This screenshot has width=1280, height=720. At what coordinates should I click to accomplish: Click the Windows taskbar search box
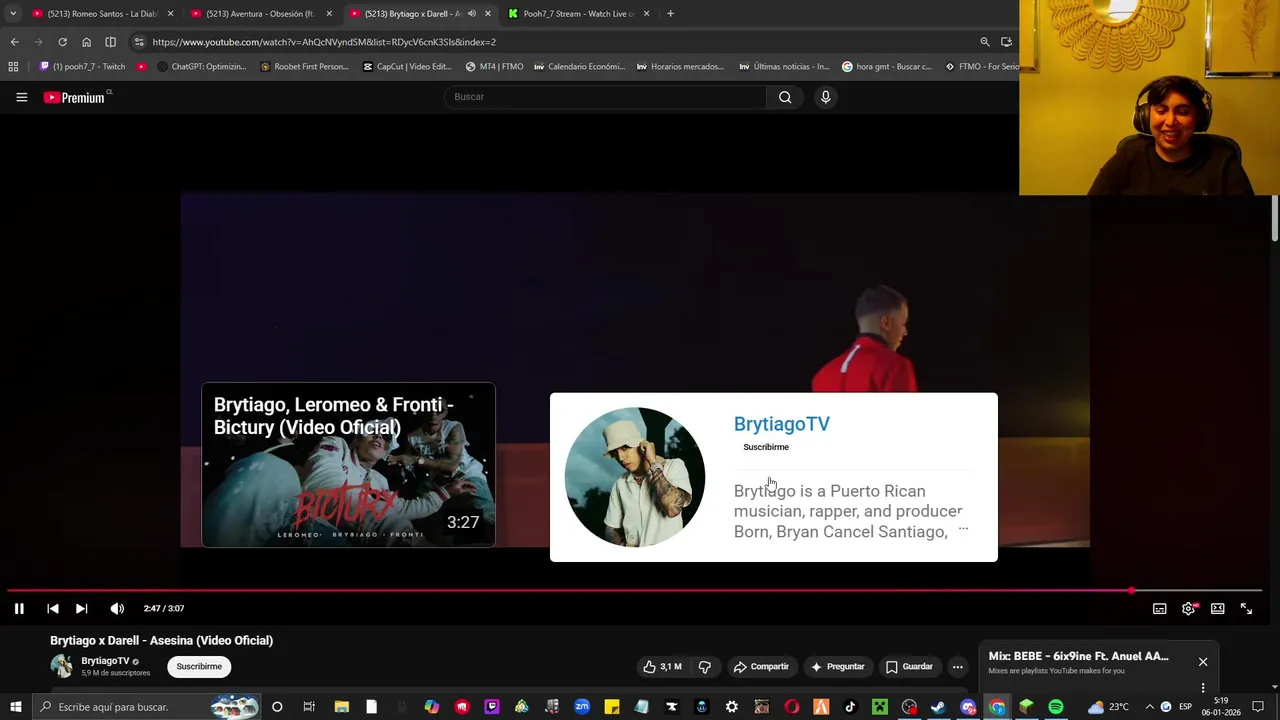147,707
